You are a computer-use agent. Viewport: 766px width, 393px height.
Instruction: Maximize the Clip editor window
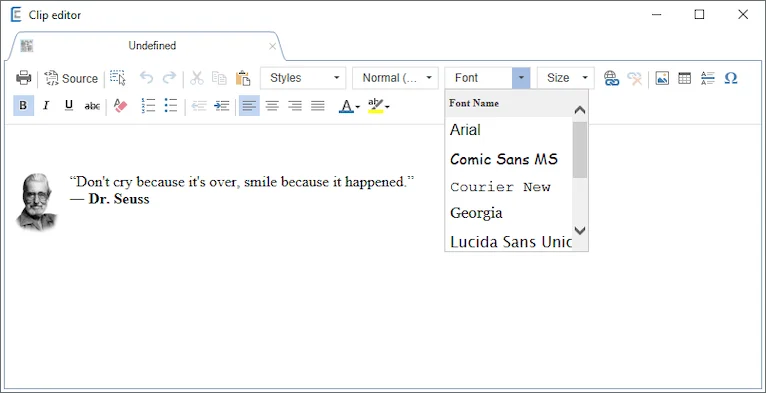point(700,15)
